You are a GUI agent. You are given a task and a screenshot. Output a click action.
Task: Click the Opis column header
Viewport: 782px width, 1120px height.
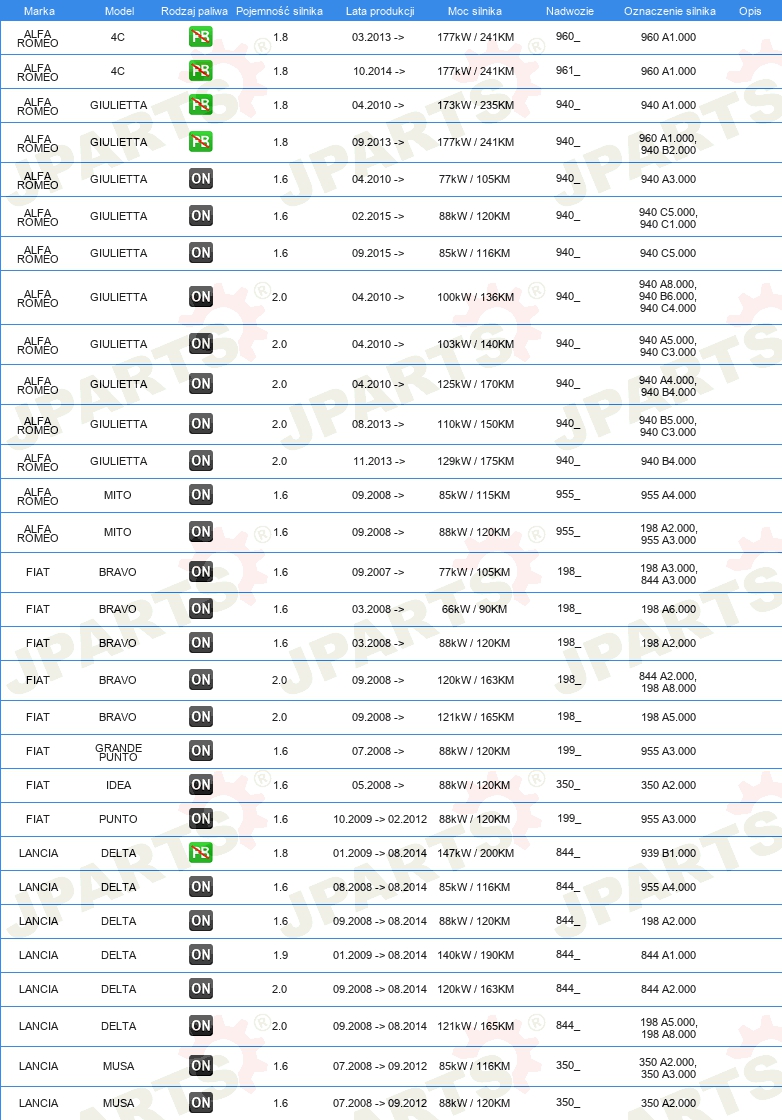(750, 11)
